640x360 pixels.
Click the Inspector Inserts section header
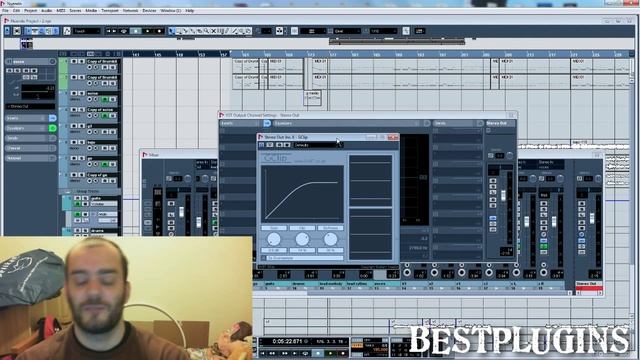(27, 118)
